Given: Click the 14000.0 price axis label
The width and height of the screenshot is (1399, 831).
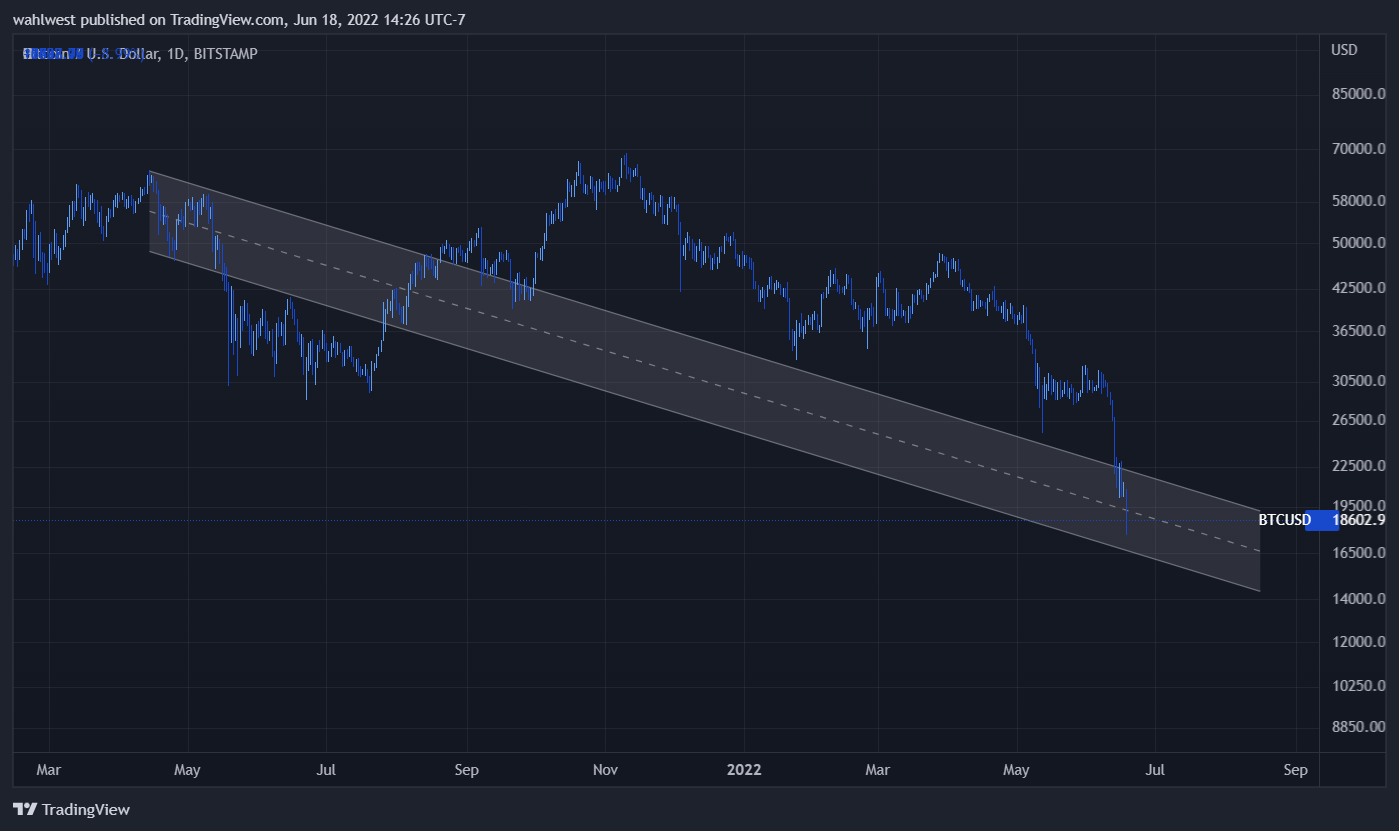Looking at the screenshot, I should (x=1360, y=599).
